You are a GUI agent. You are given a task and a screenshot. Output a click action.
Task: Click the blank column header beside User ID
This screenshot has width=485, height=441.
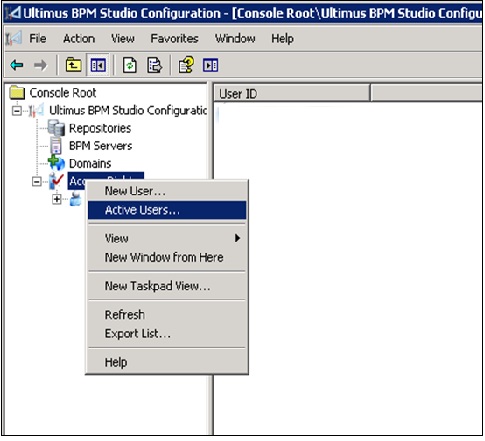pyautogui.click(x=427, y=93)
